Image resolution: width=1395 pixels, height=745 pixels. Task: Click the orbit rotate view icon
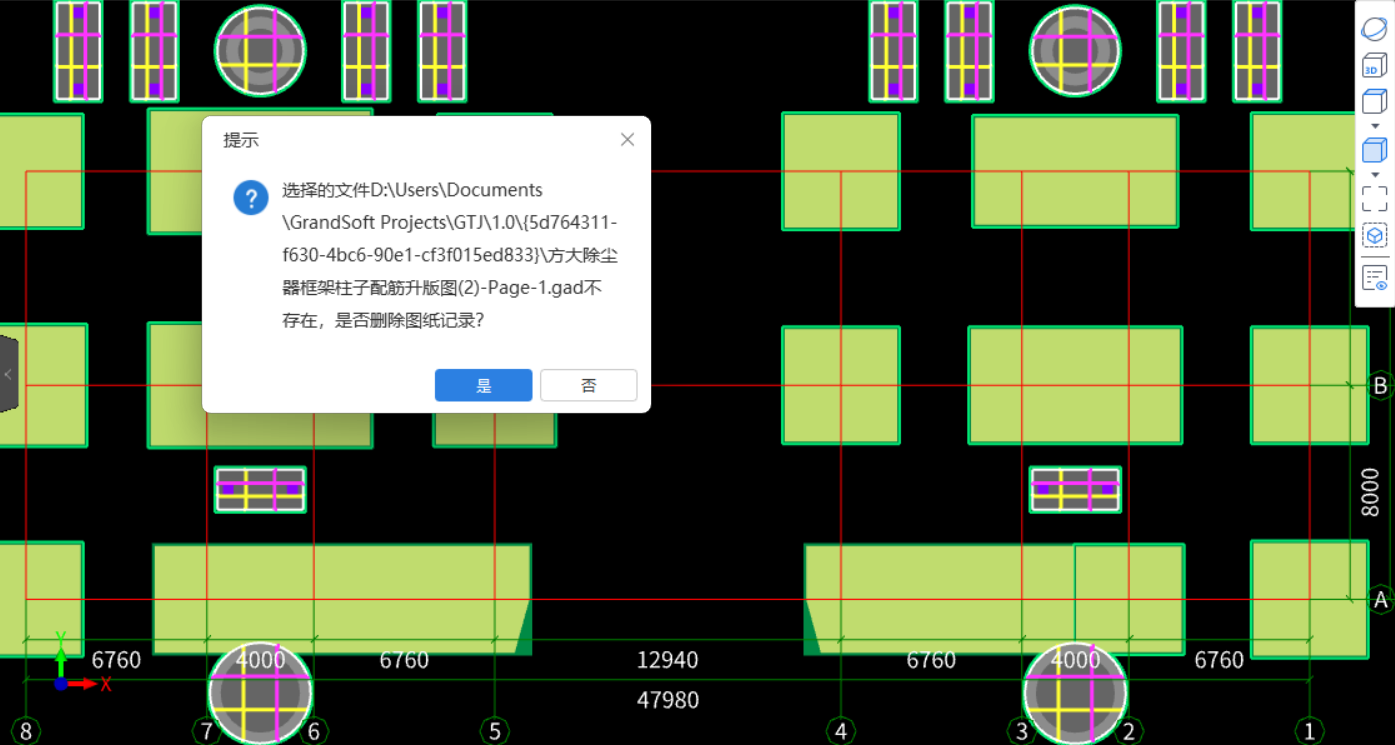point(1374,28)
